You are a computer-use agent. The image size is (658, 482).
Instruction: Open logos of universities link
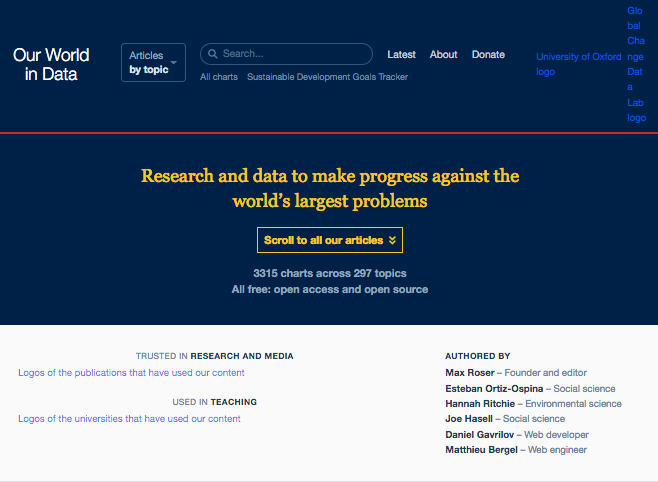(129, 419)
